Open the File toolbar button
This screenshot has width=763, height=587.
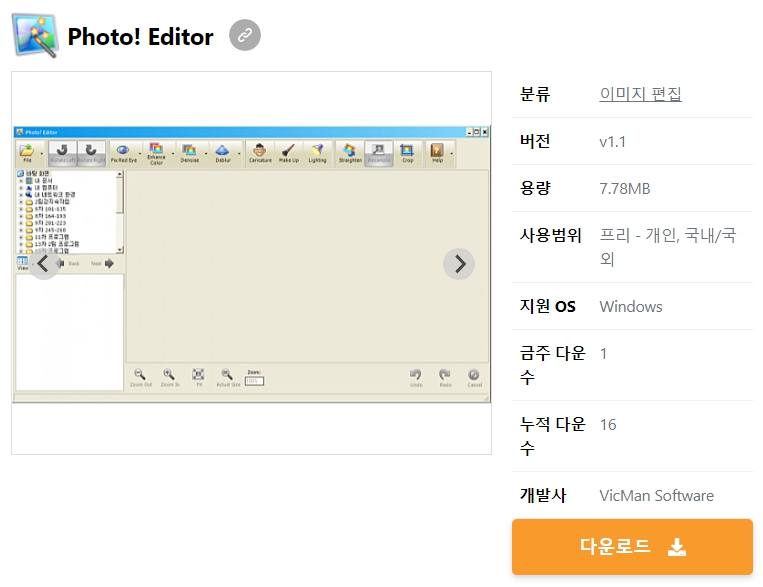tap(27, 153)
